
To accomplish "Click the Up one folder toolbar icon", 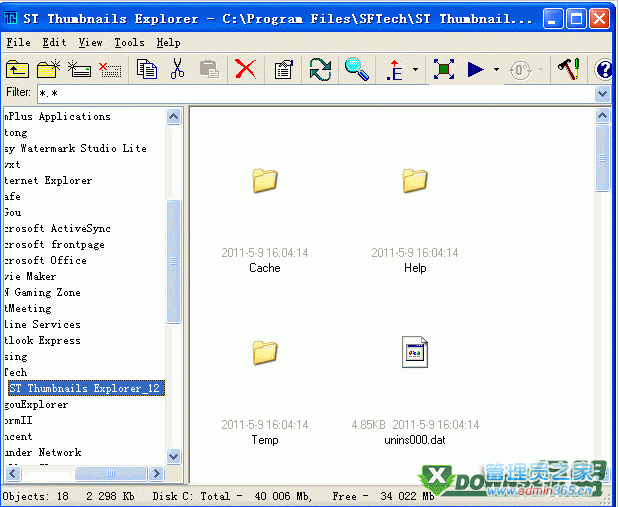I will pyautogui.click(x=17, y=69).
